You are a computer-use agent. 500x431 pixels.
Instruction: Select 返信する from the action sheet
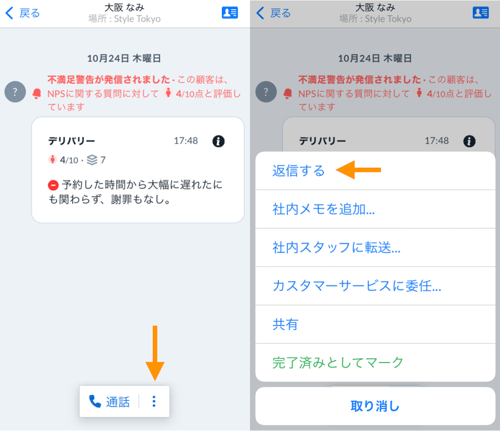pyautogui.click(x=375, y=171)
